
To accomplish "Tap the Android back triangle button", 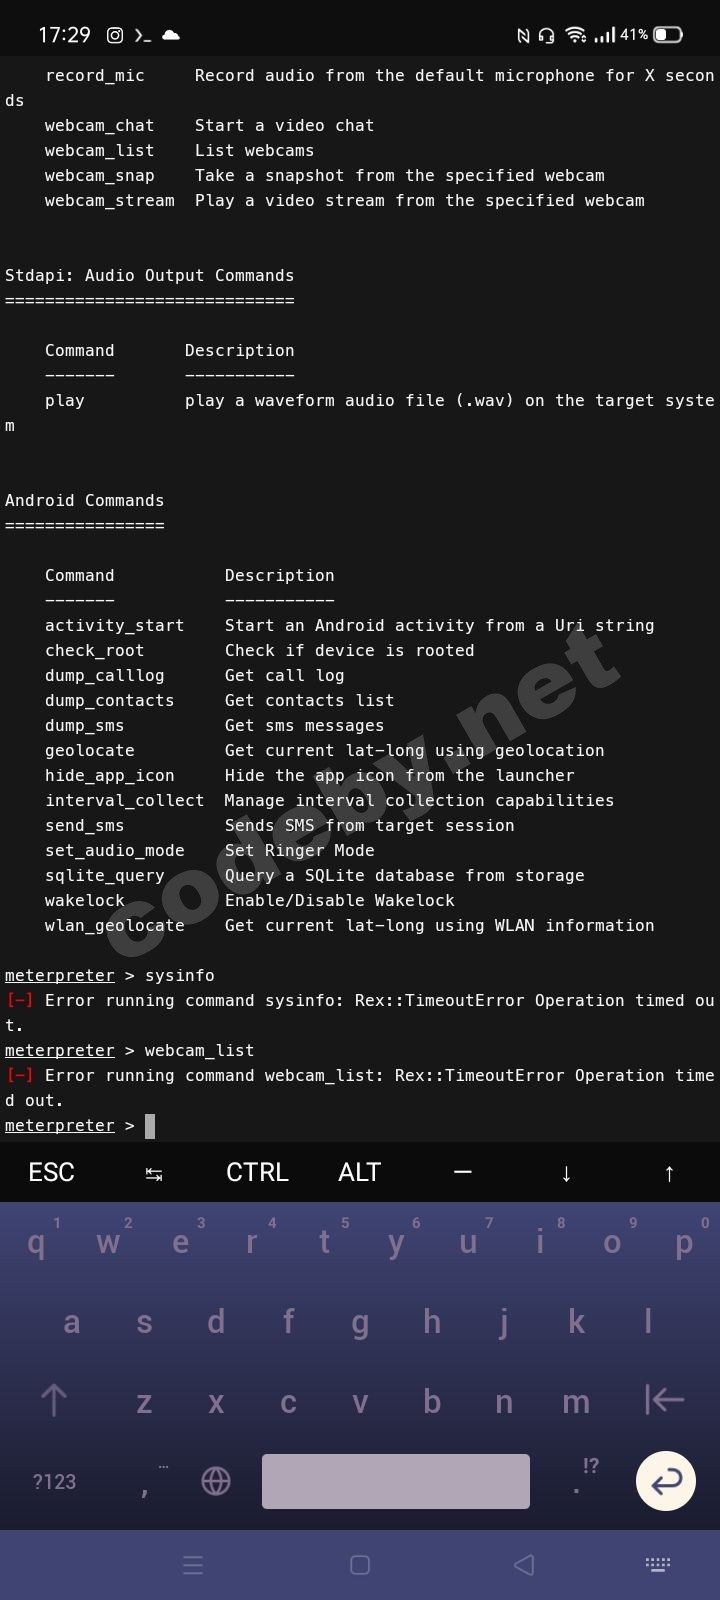I will 523,1565.
